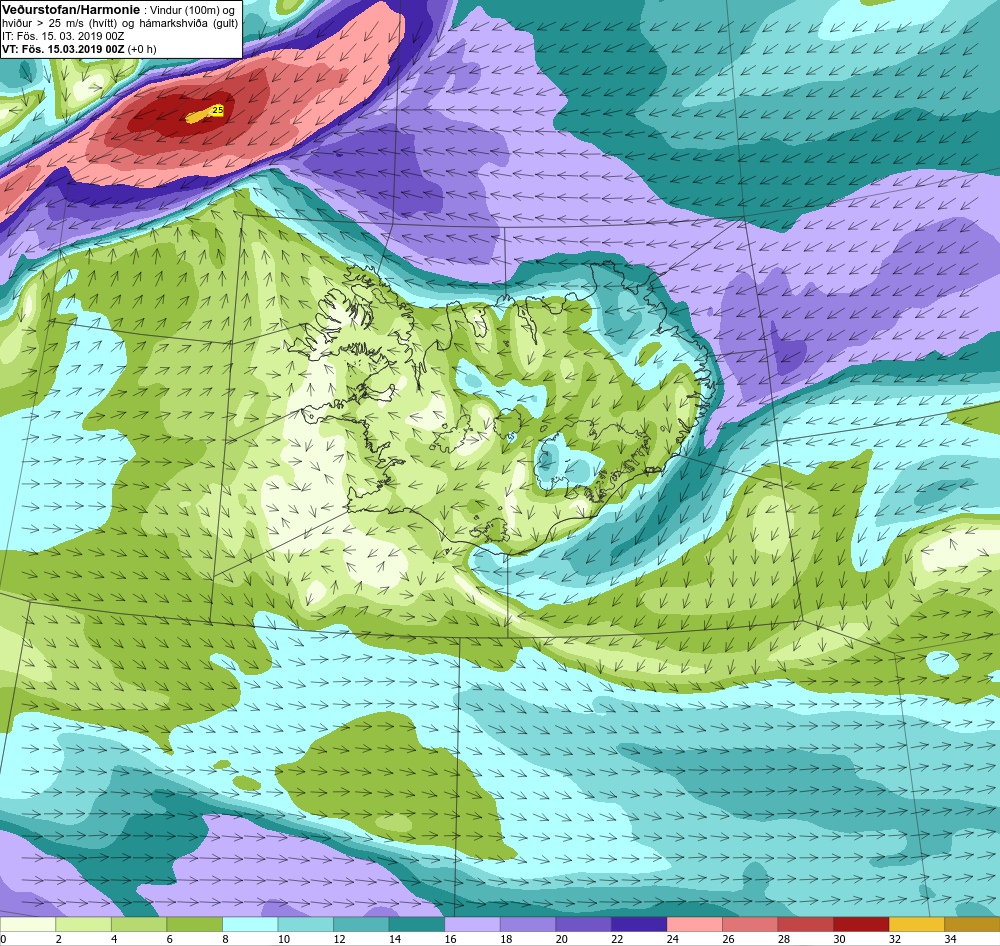
Task: Pick the dark red 30–32 m/s legend swatch
Action: pyautogui.click(x=860, y=924)
